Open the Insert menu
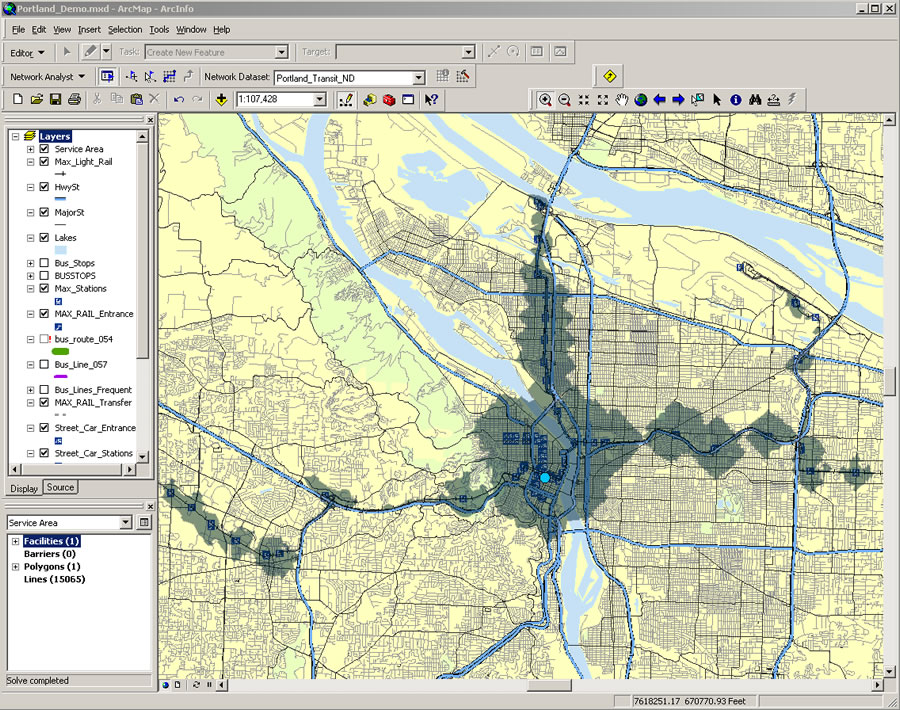Viewport: 900px width, 710px height. tap(89, 29)
